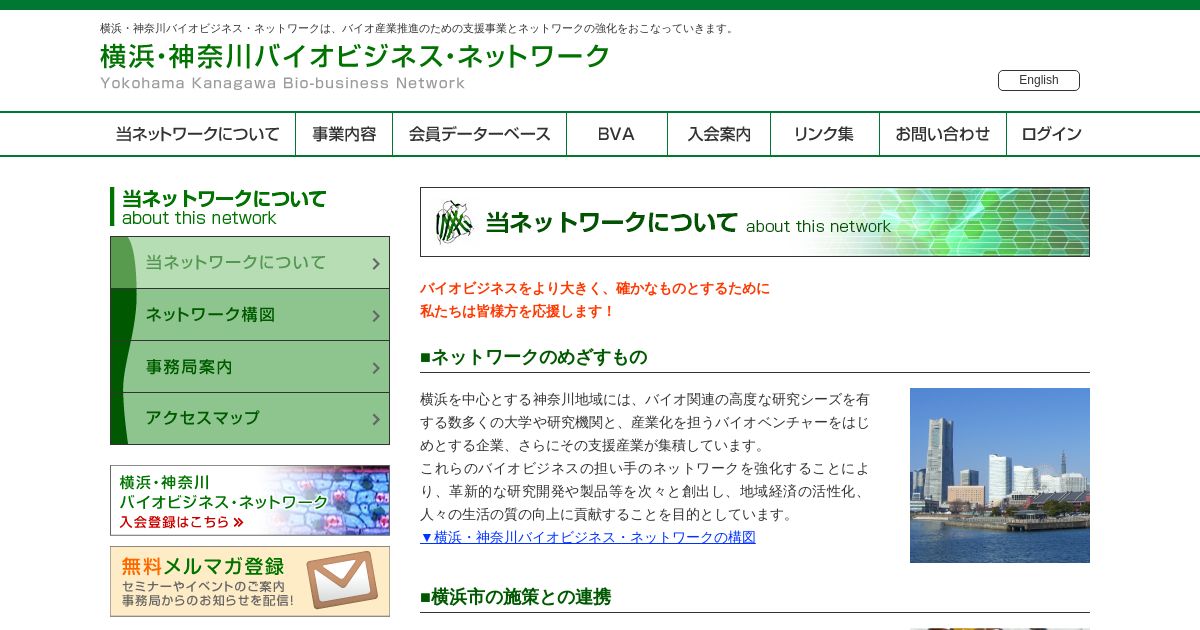This screenshot has height=630, width=1200.
Task: Select sidebar item 当ネットワークについて
Action: [250, 263]
